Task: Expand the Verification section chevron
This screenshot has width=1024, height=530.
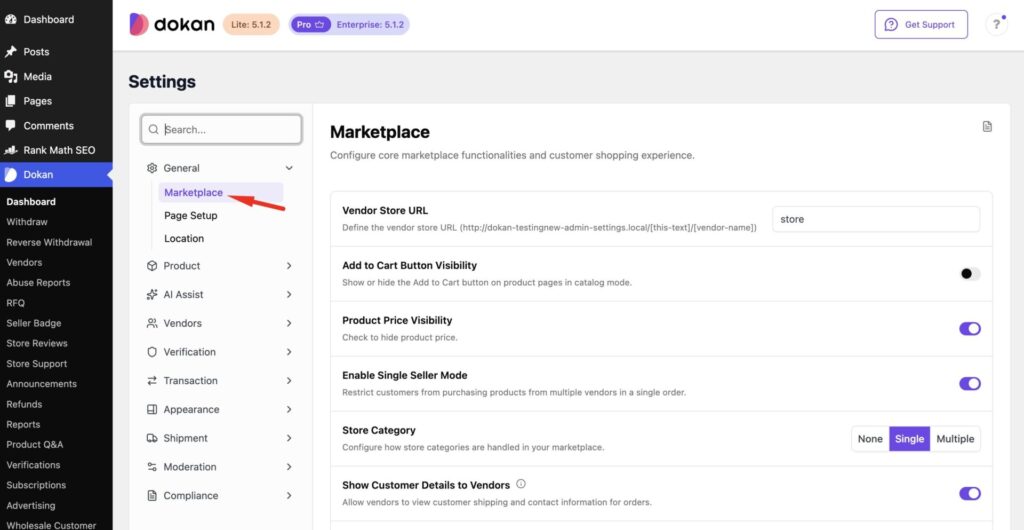Action: click(289, 352)
